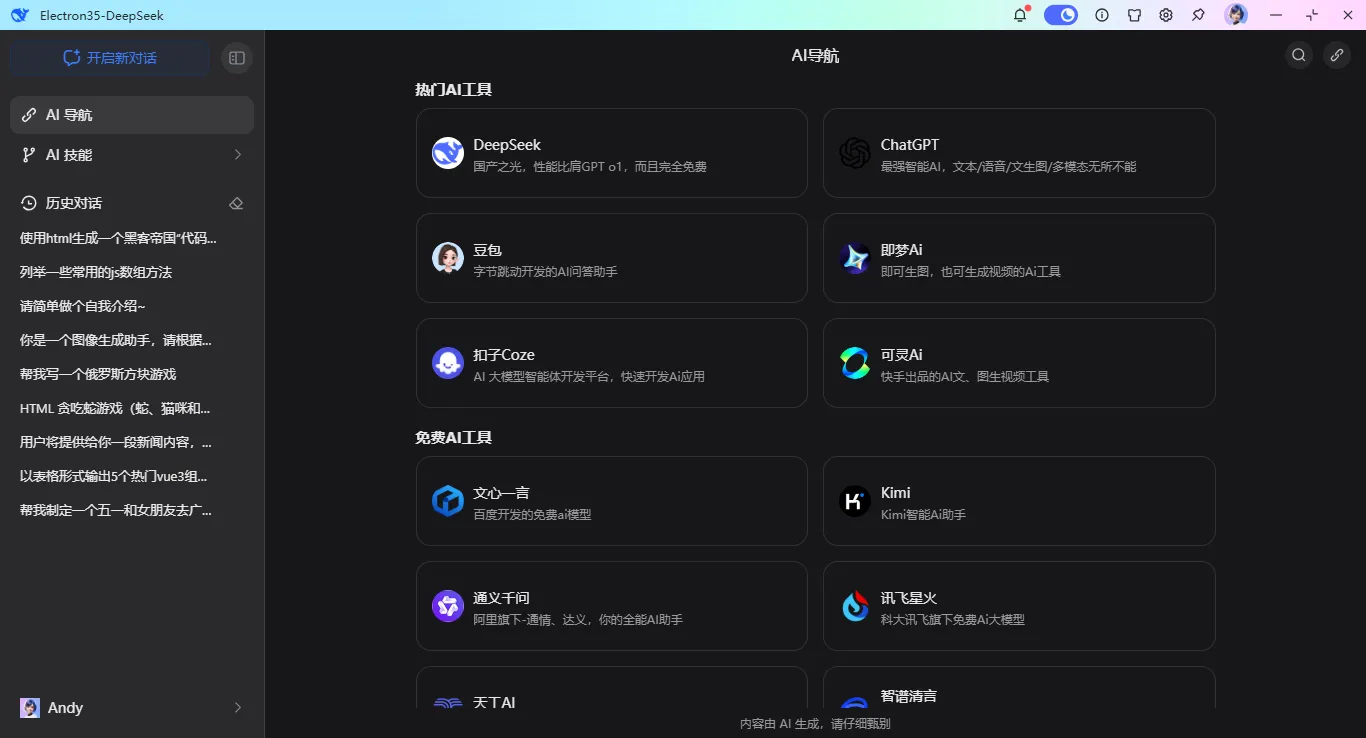Click the user avatar in the title bar
1366x738 pixels.
(x=1236, y=15)
